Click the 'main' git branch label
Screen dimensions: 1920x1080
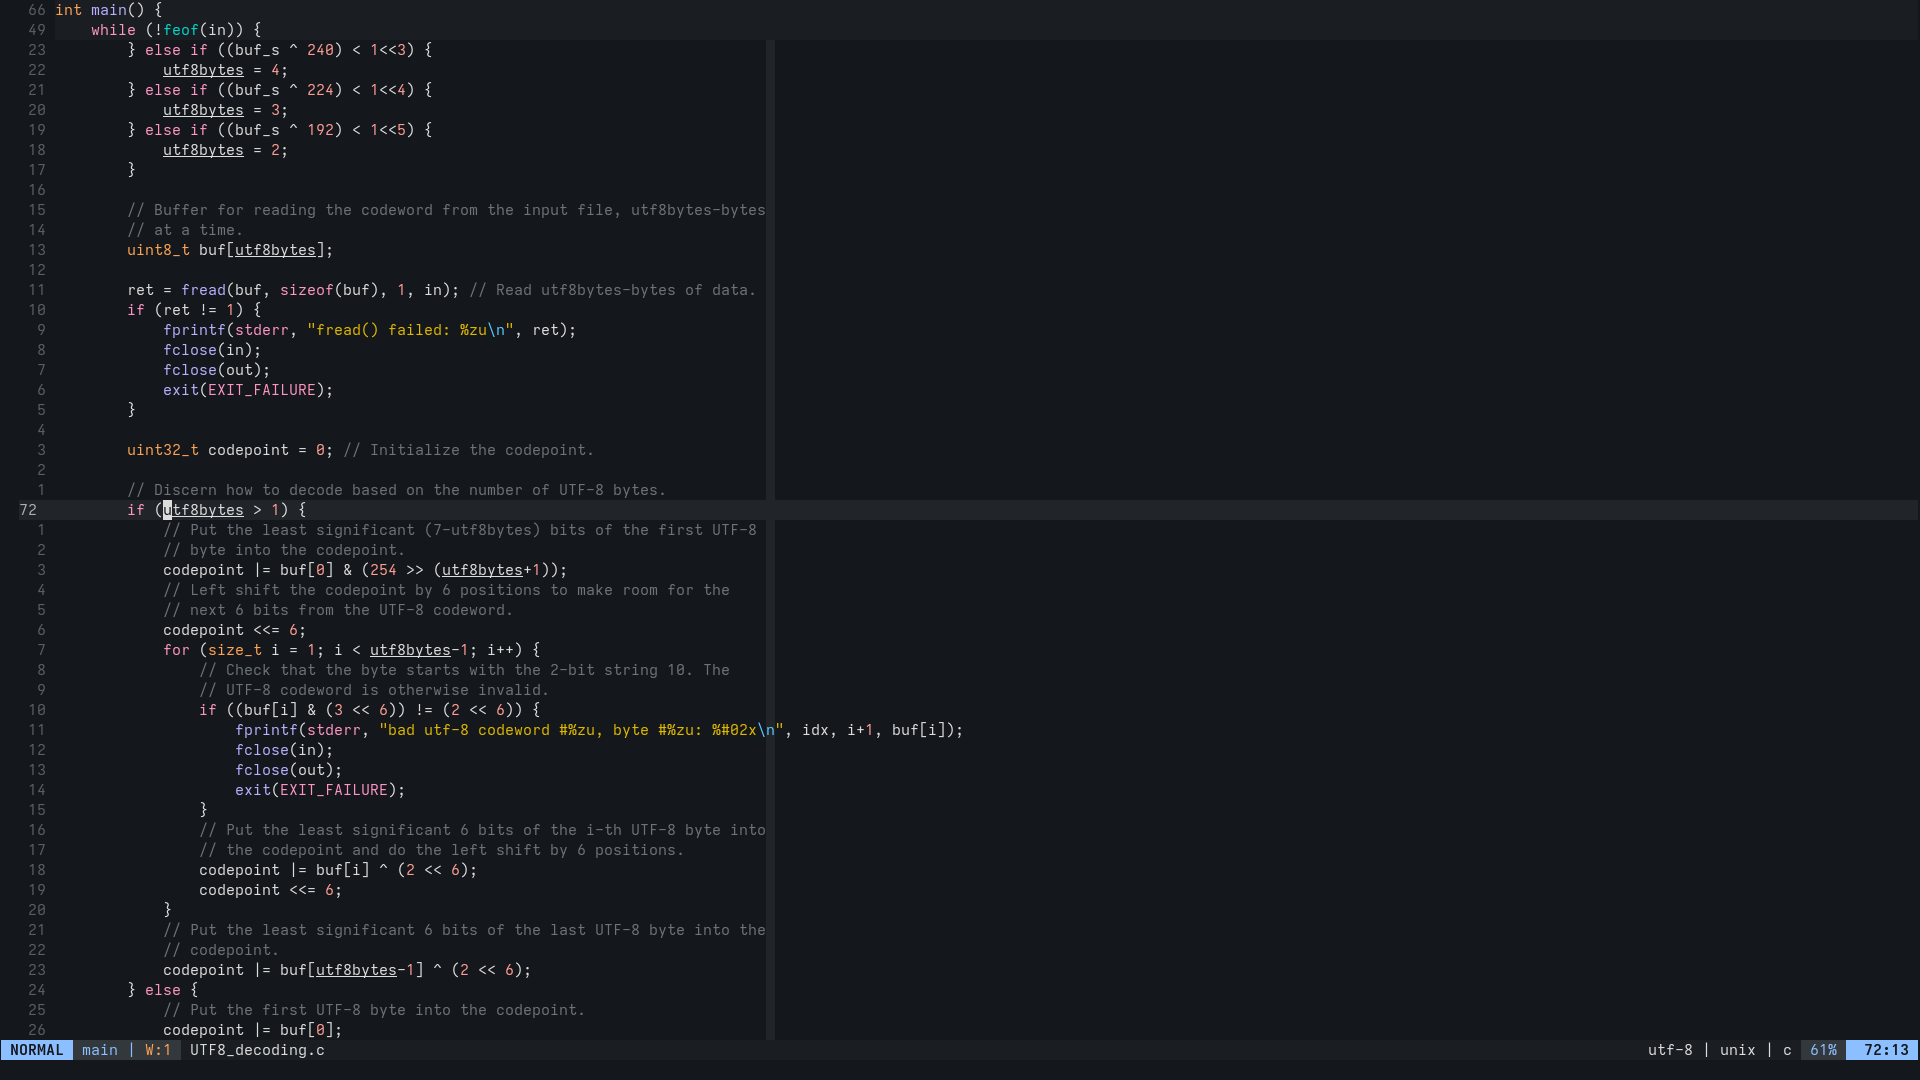click(x=100, y=1050)
